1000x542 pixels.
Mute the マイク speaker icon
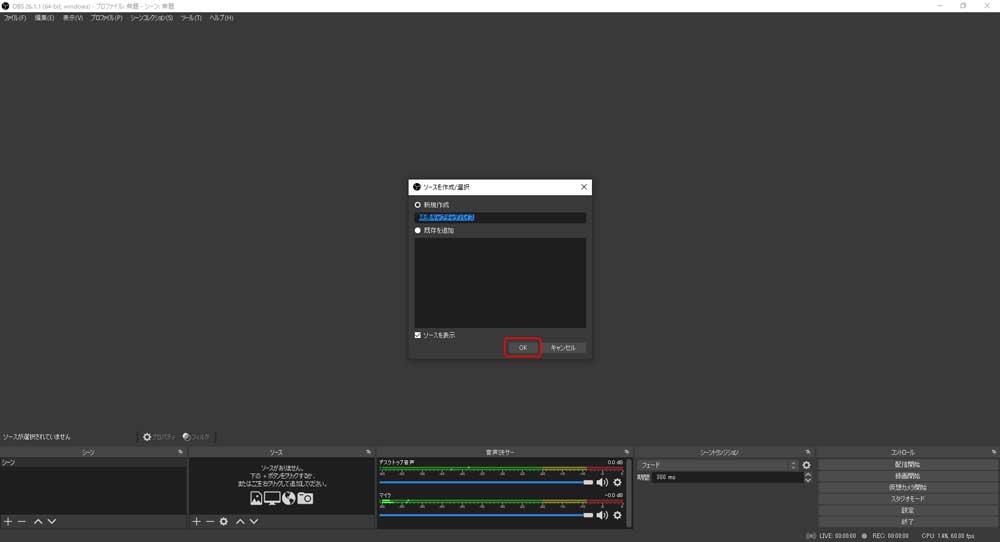point(602,515)
